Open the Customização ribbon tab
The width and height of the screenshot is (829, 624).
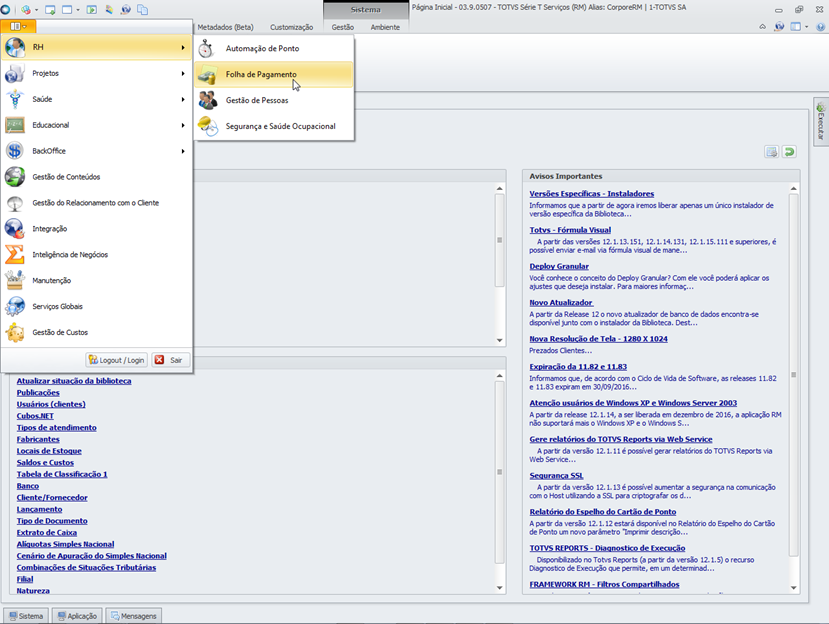(x=291, y=27)
